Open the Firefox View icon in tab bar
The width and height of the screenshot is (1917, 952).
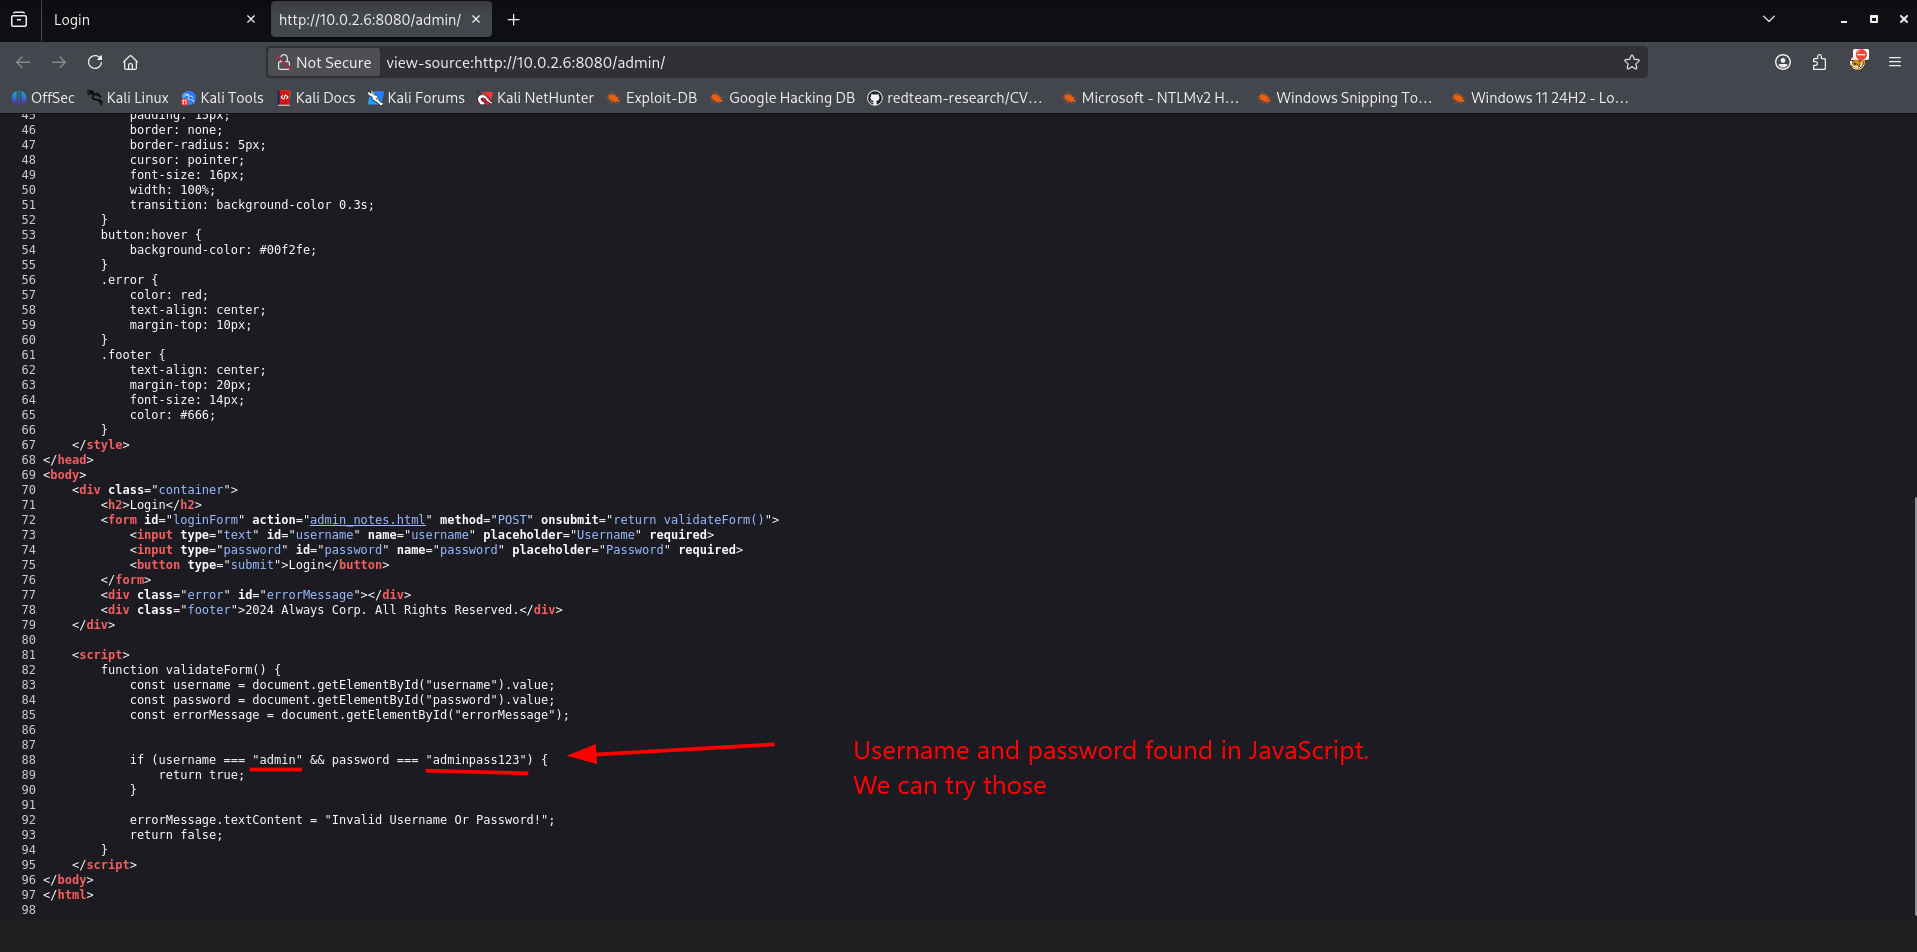click(19, 19)
